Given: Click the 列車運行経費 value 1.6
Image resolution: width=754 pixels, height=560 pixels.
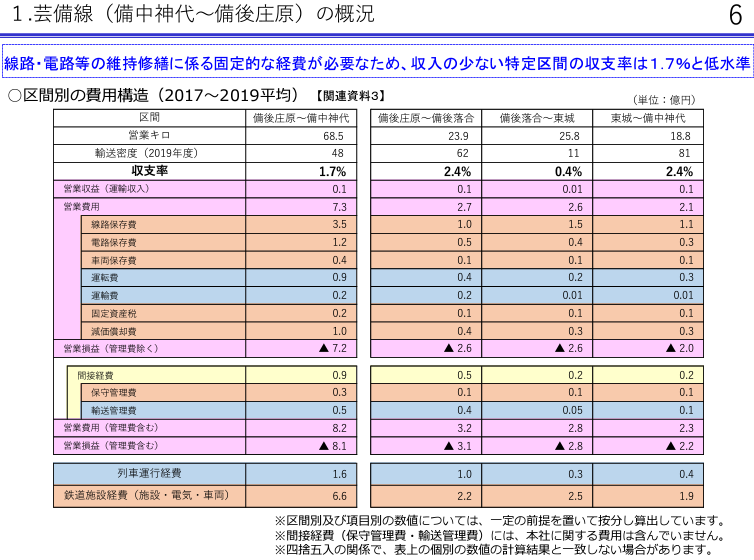Looking at the screenshot, I should click(x=339, y=474).
